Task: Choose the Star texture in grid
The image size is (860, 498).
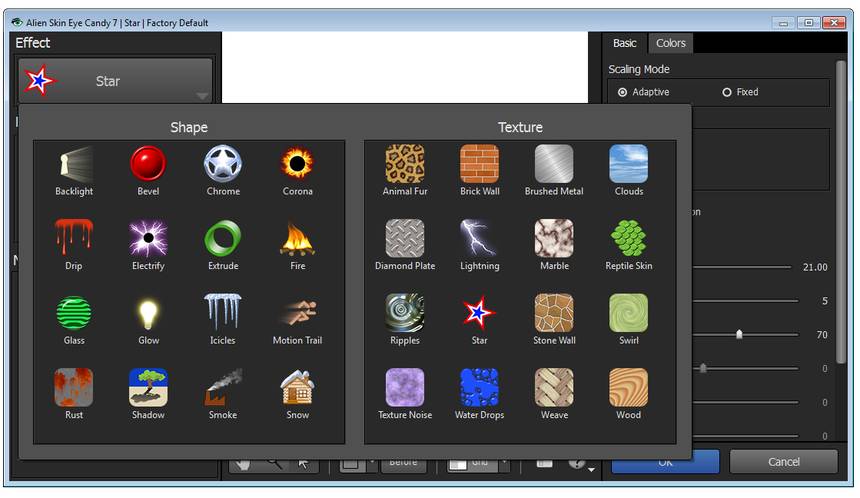Action: click(x=479, y=320)
